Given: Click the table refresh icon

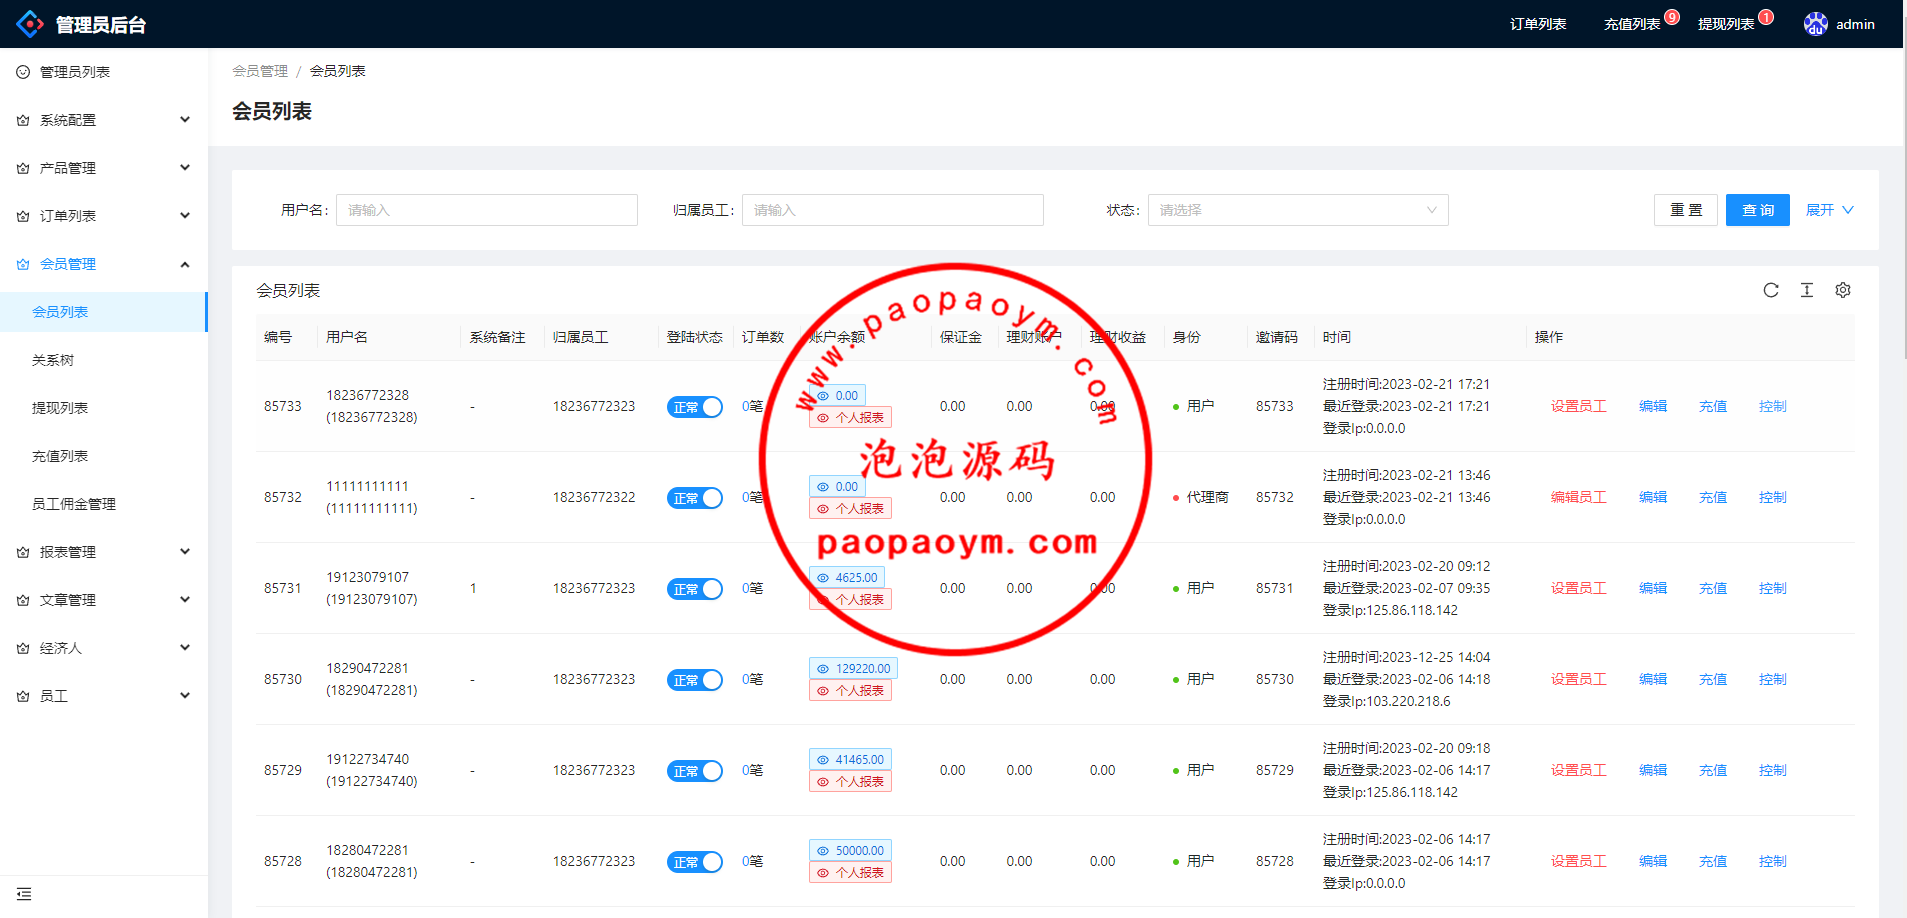Looking at the screenshot, I should coord(1770,290).
